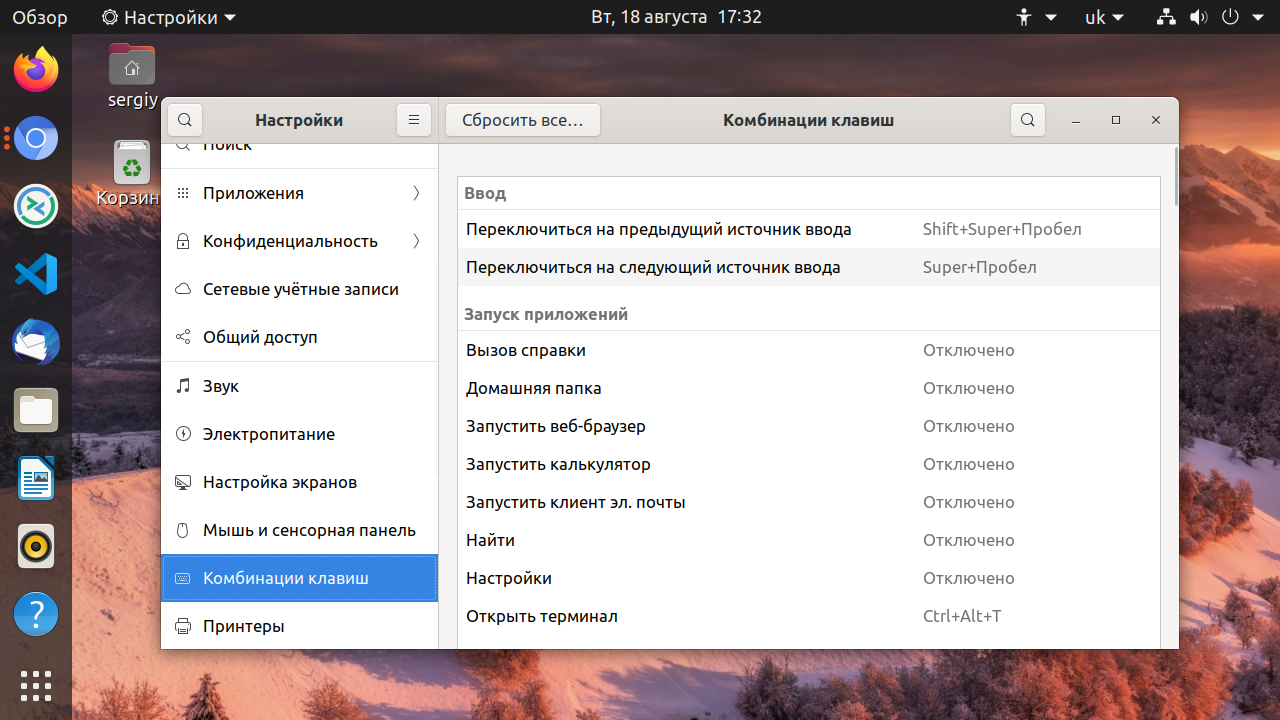Screen dimensions: 1280x720
Task: Open the Настройки app menu in top bar
Action: pyautogui.click(x=169, y=17)
